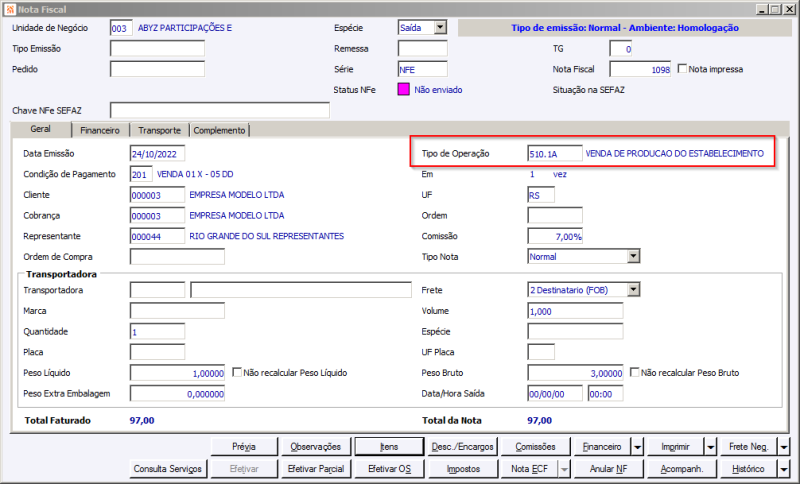Toggle Não recalcular Peso Bruto checkbox
The height and width of the screenshot is (484, 800).
(x=635, y=372)
